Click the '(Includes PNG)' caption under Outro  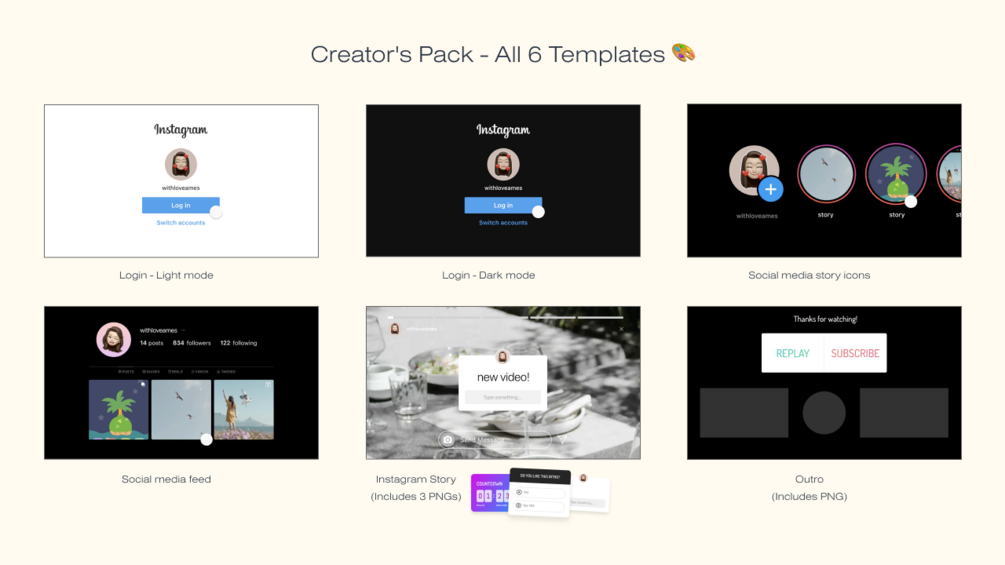click(x=809, y=496)
